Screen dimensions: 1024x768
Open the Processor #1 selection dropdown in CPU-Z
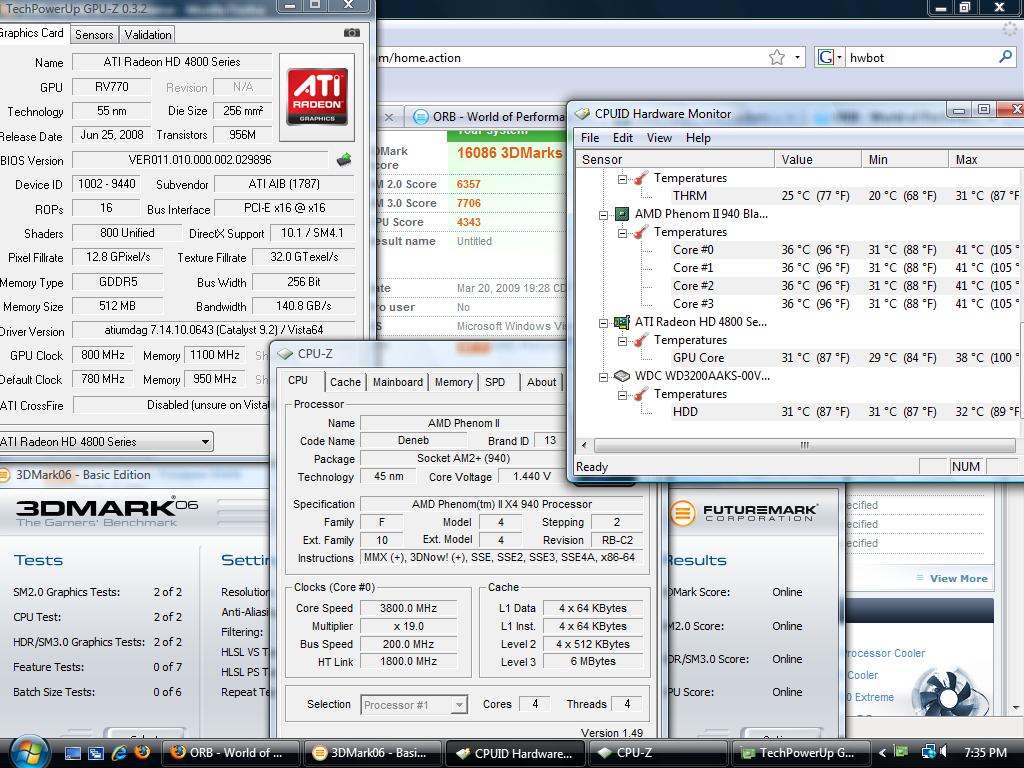coord(459,705)
